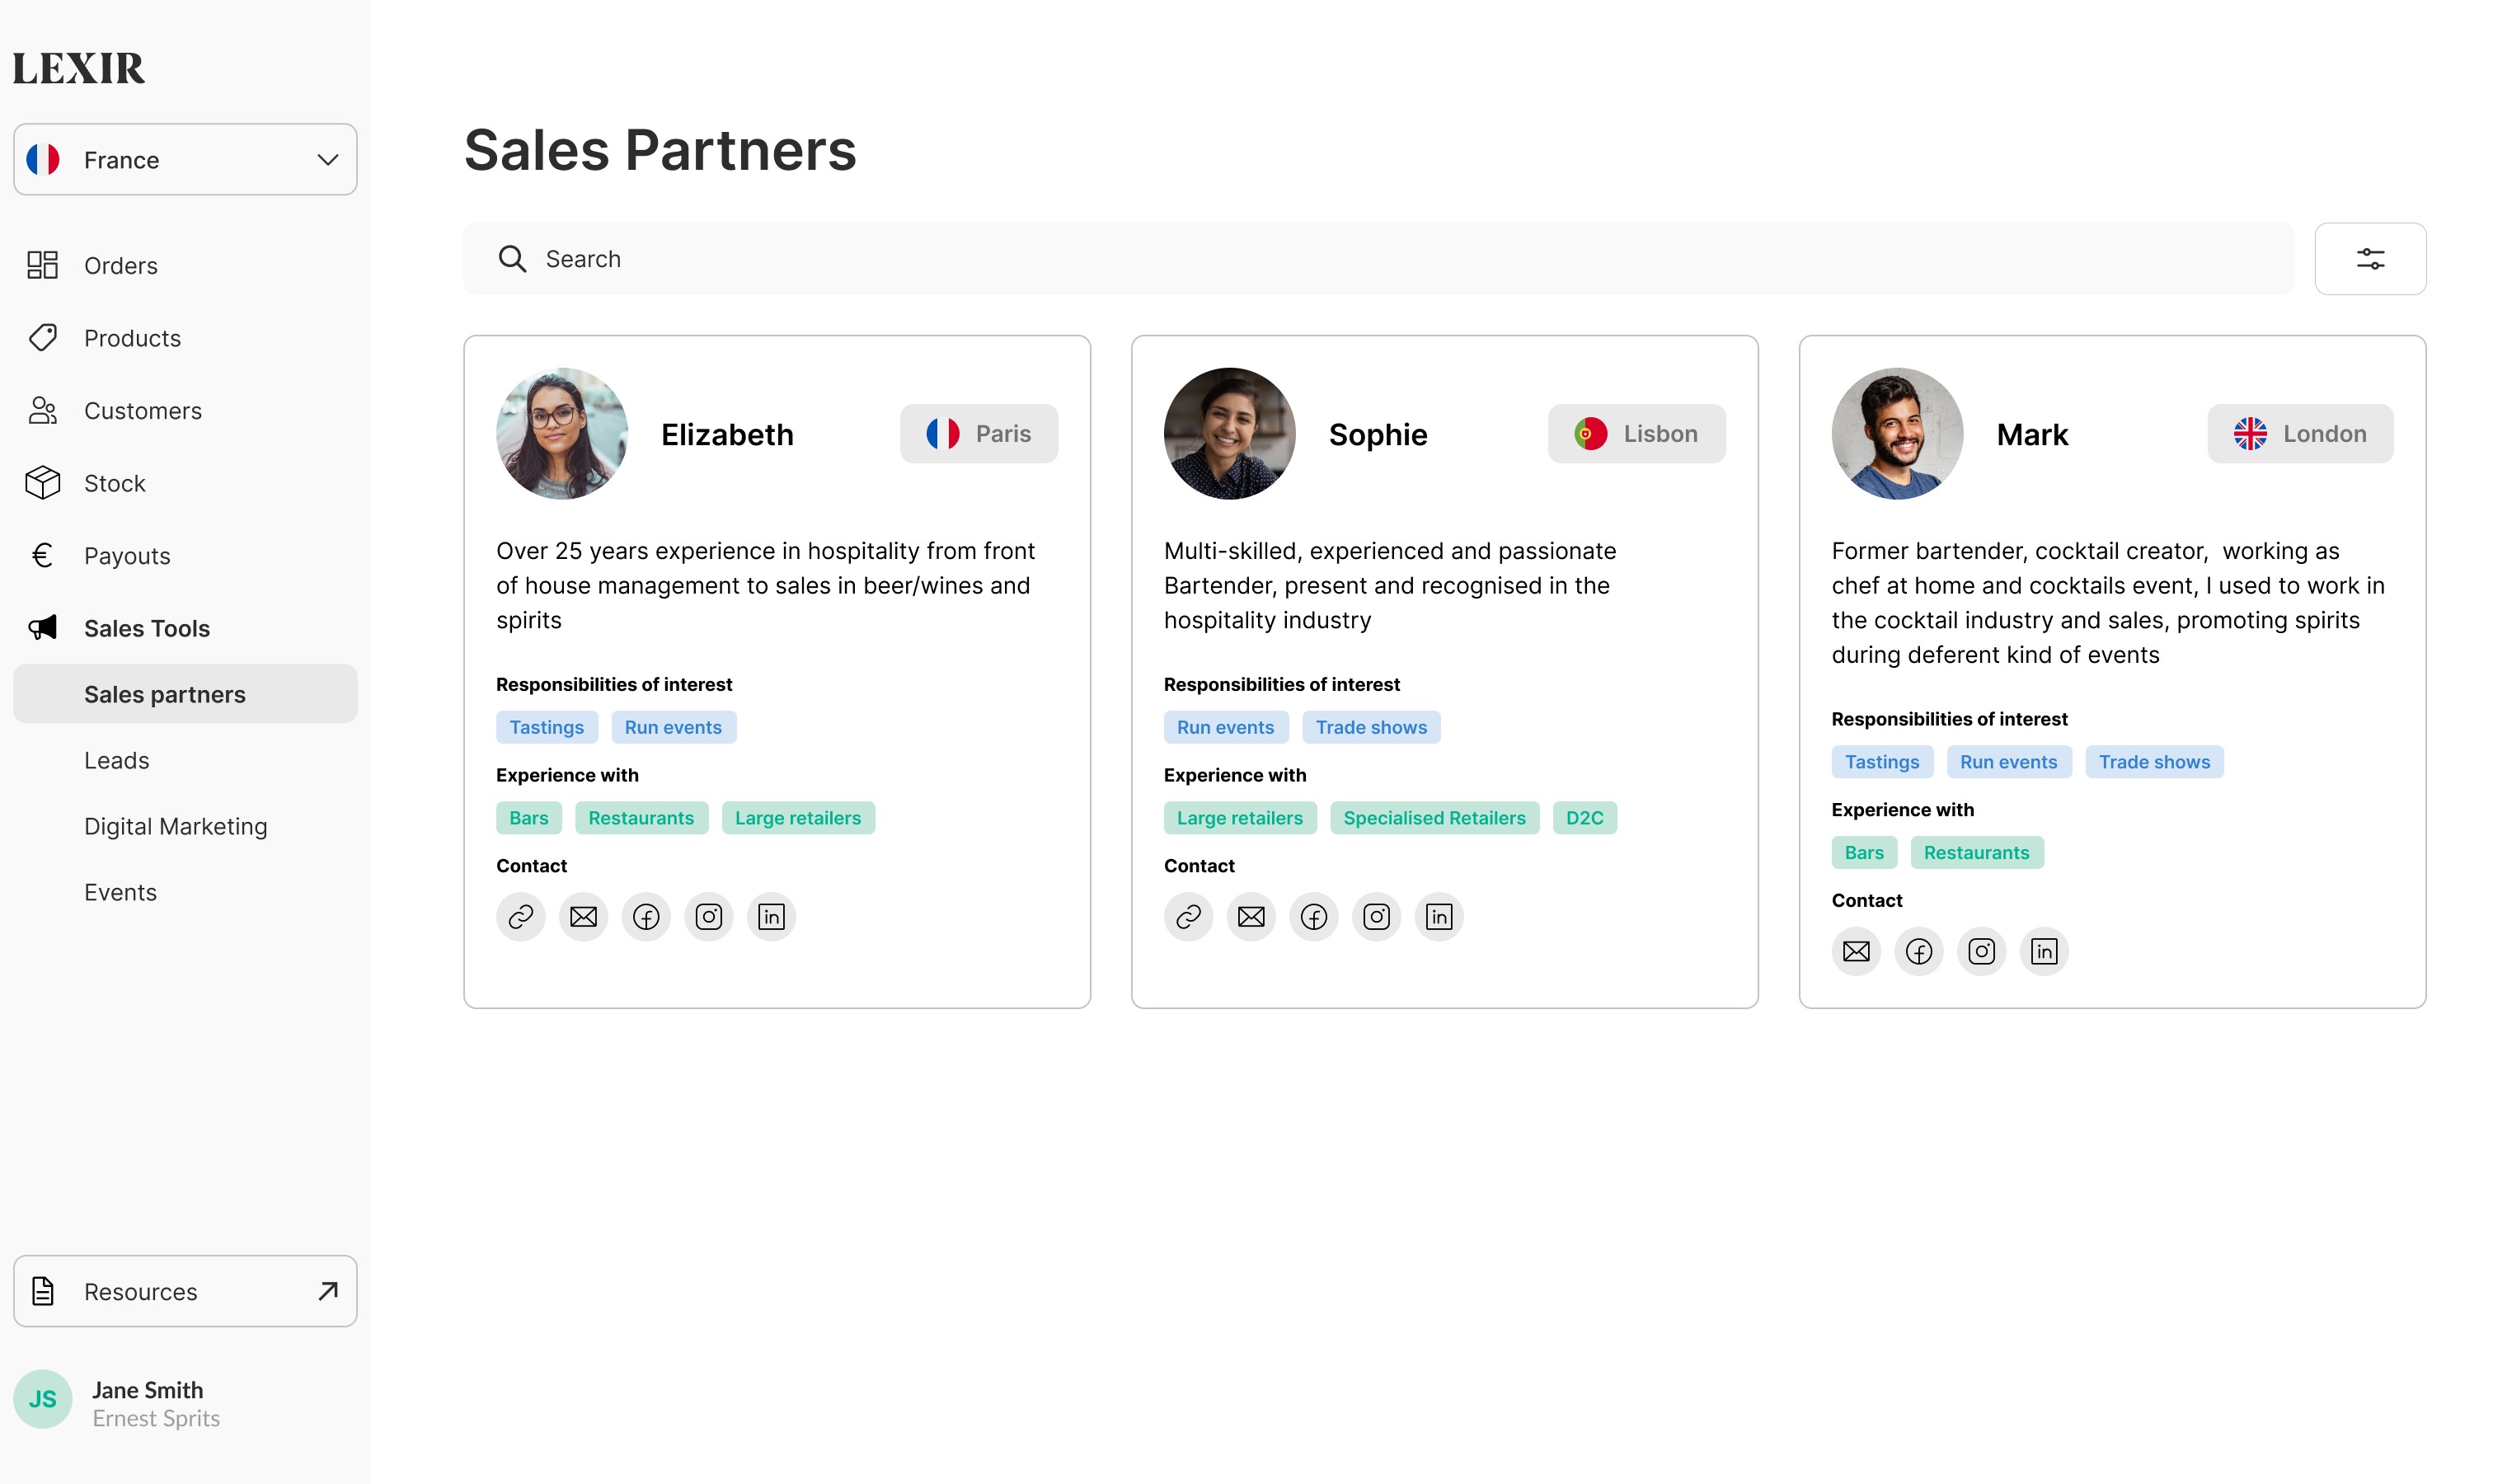Select the Products tag icon
Screen dimensions: 2493x1484
pos(42,338)
